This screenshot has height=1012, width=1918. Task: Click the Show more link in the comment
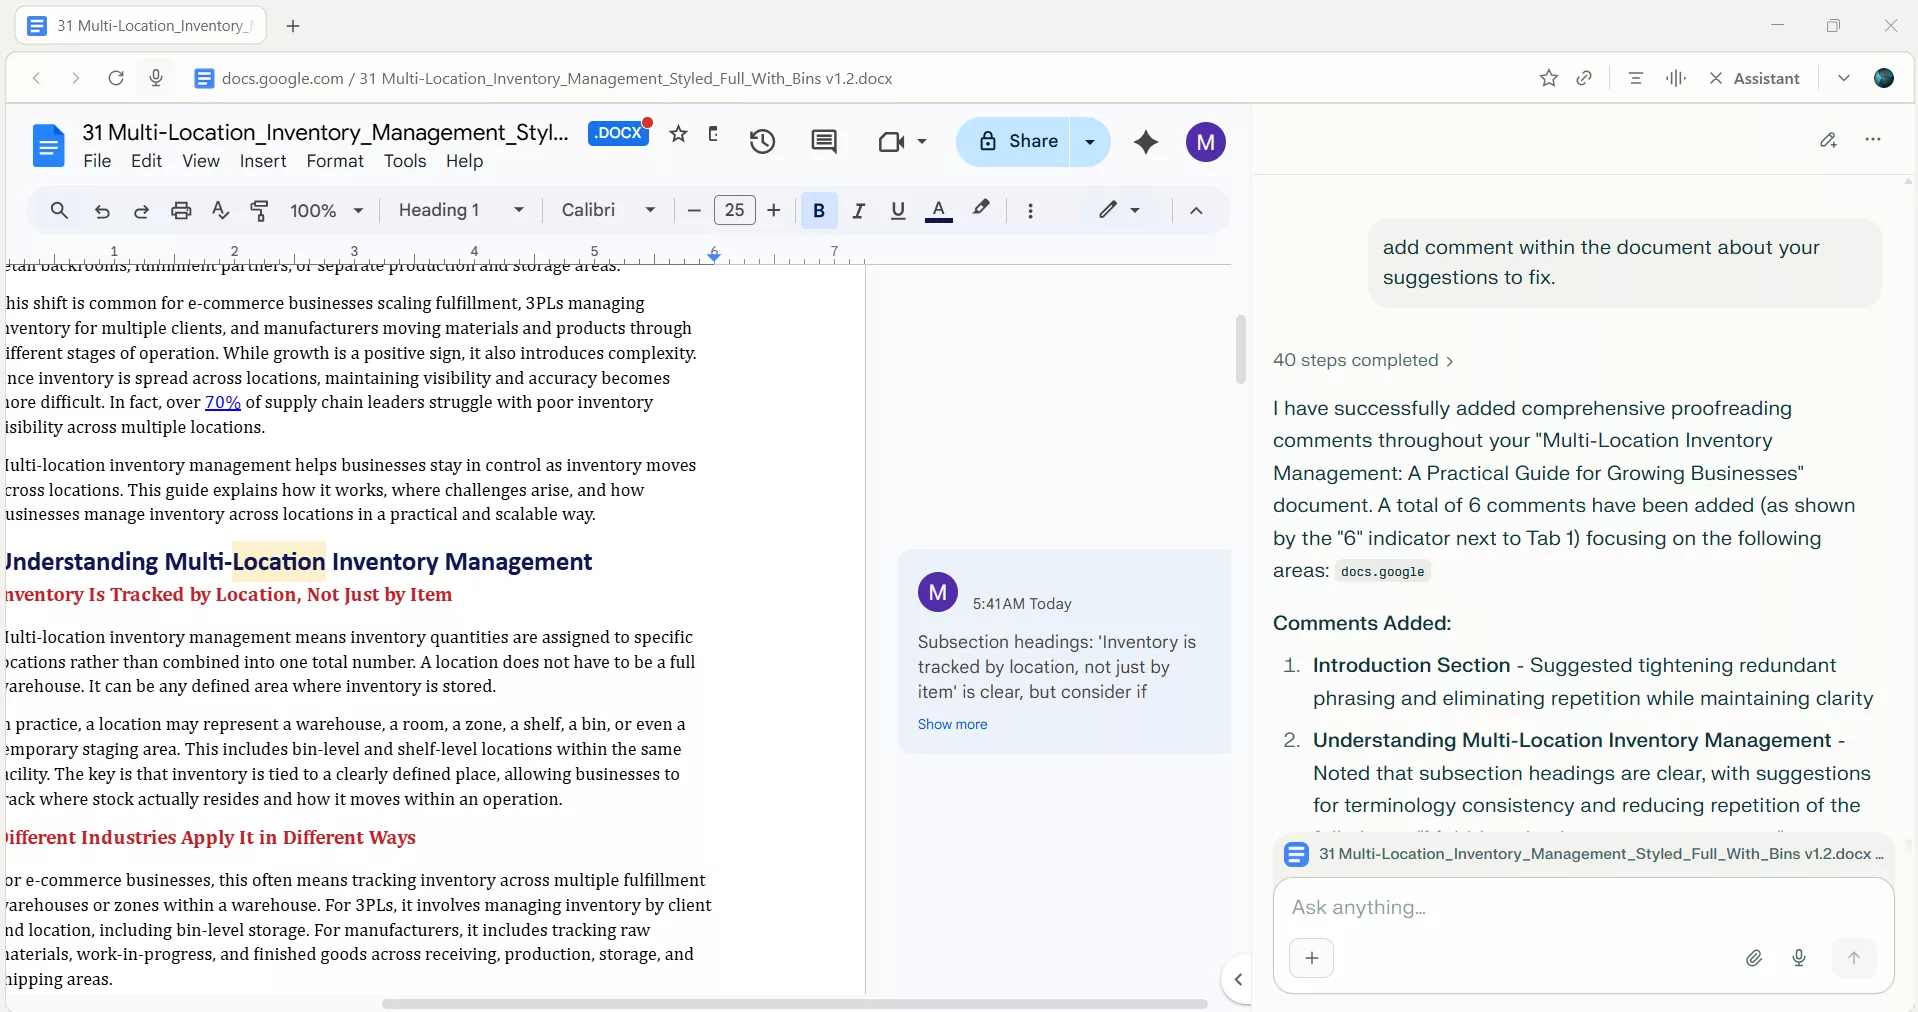point(951,724)
